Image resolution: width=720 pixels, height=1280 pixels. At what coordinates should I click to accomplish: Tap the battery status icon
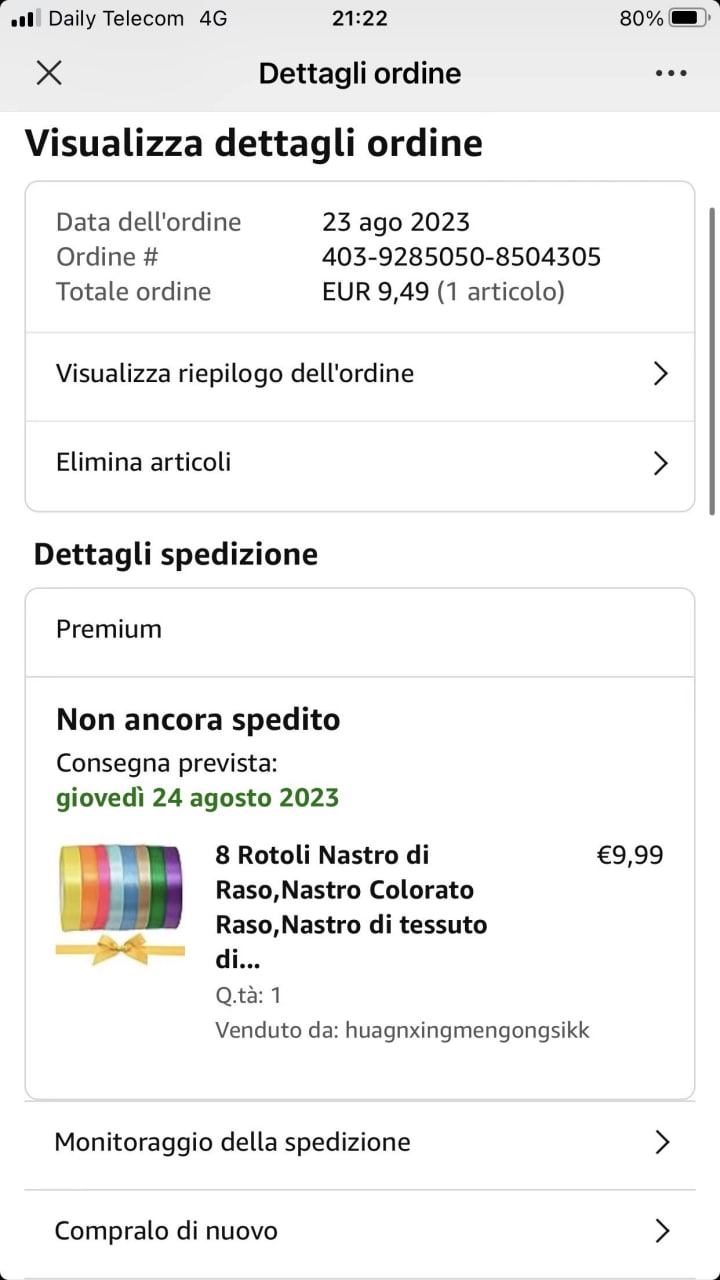(690, 18)
